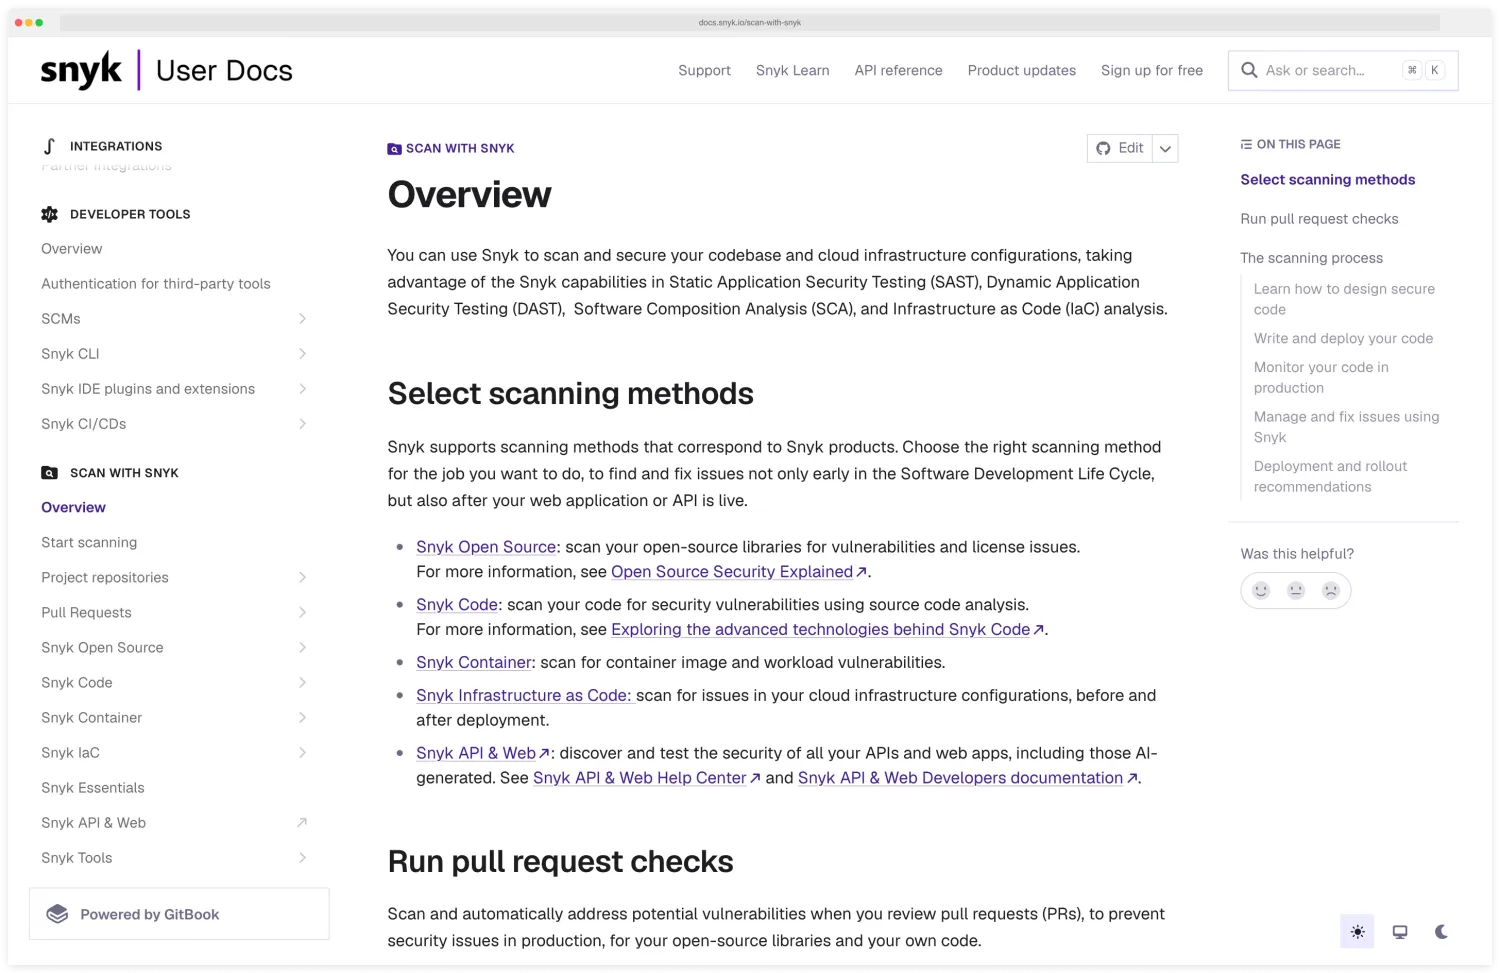Jump to Select scanning methods section
The image size is (1500, 973).
1328,180
